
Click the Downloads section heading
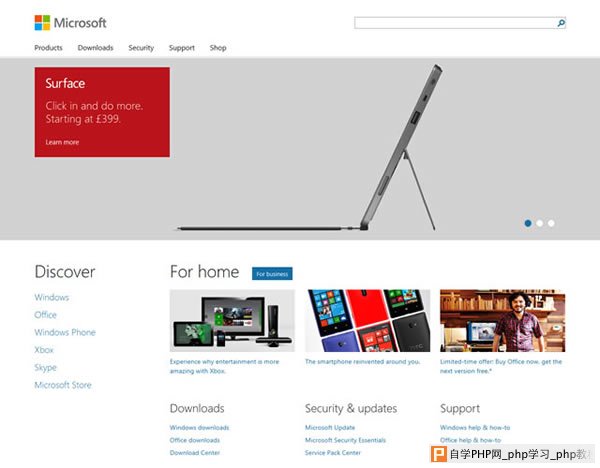tap(197, 408)
